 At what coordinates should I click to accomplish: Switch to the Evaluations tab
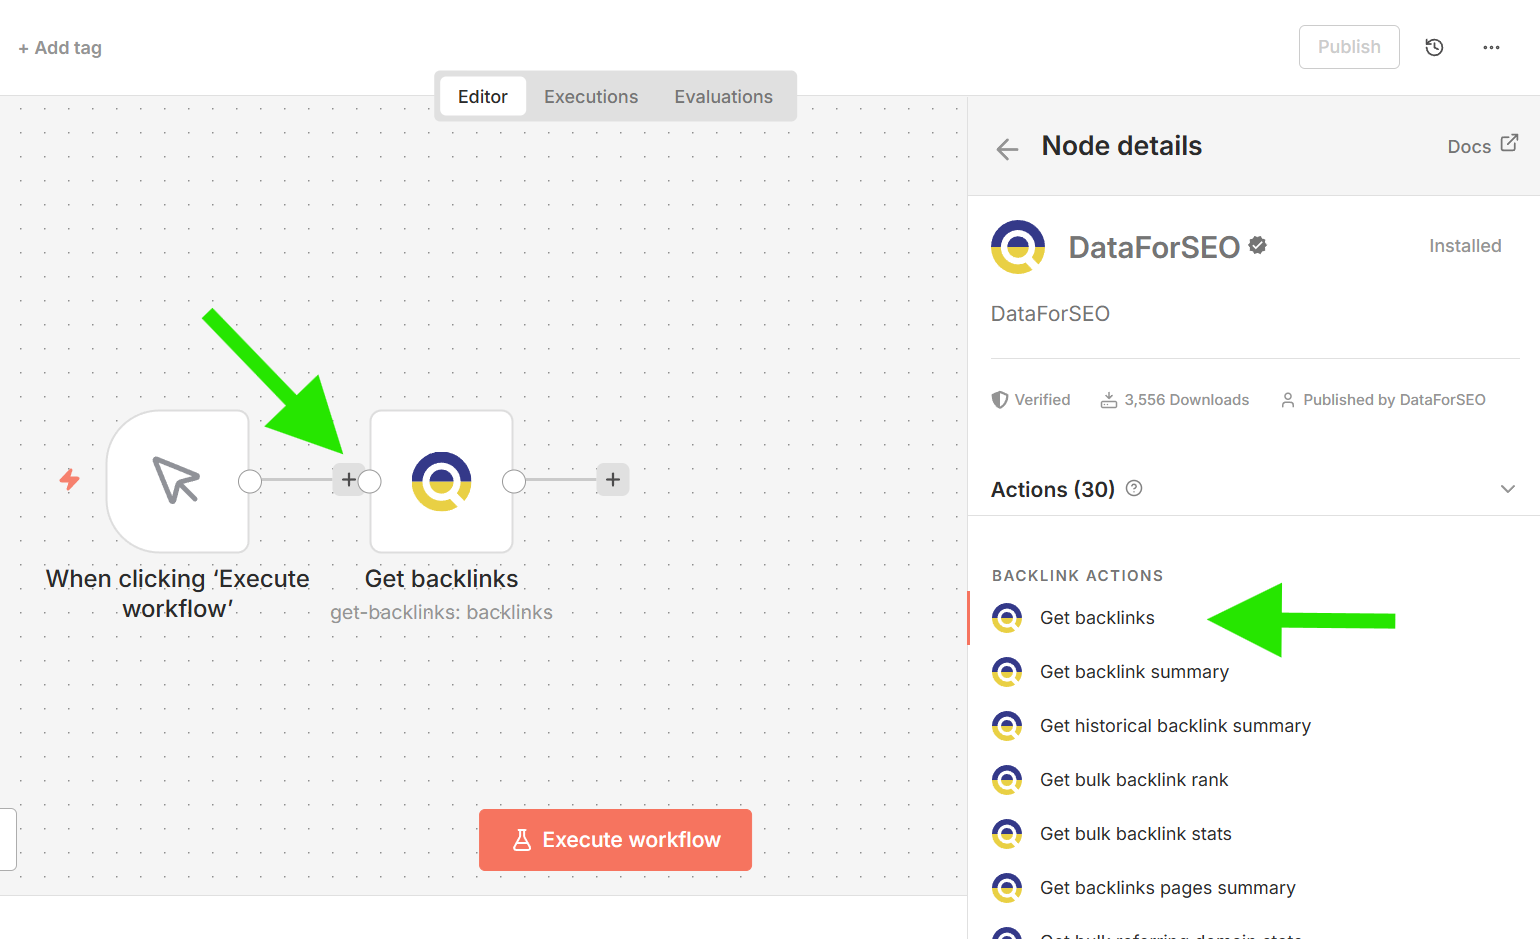point(723,97)
